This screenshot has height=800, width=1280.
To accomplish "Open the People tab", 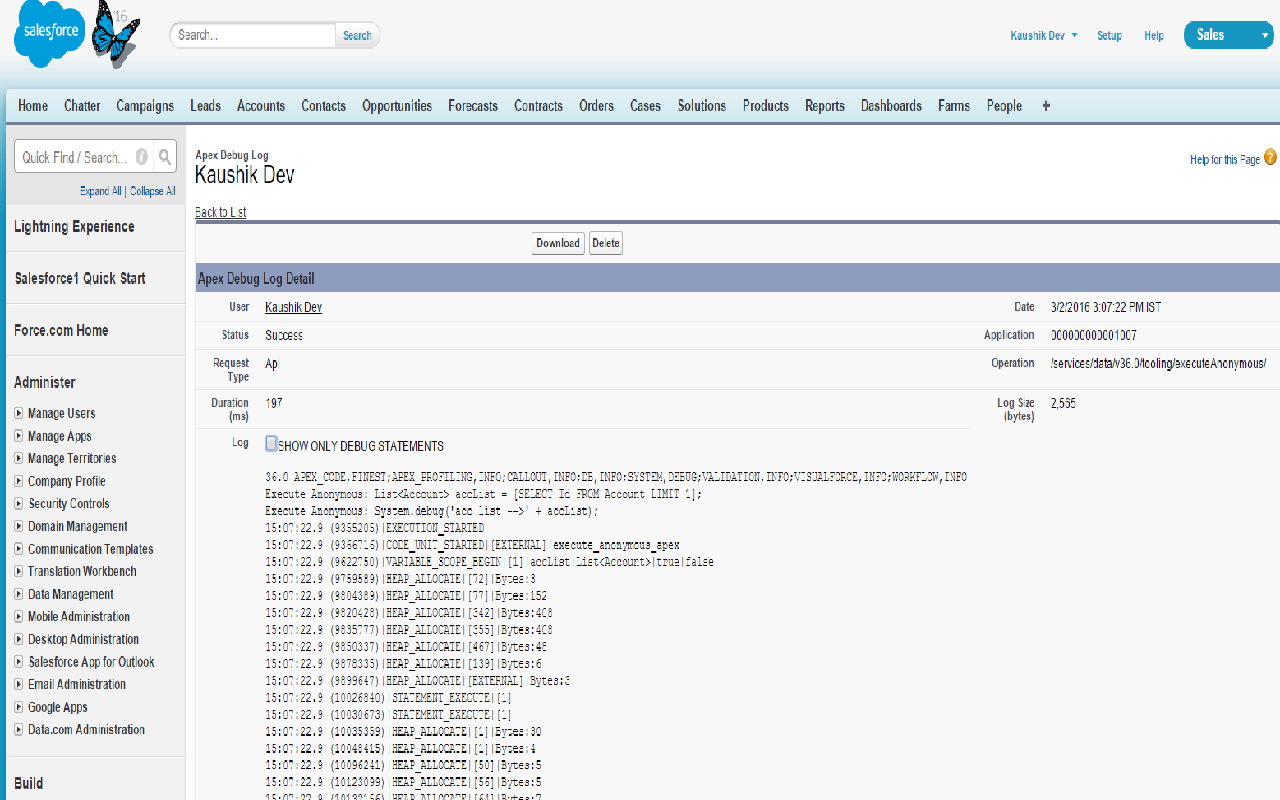I will point(1005,105).
